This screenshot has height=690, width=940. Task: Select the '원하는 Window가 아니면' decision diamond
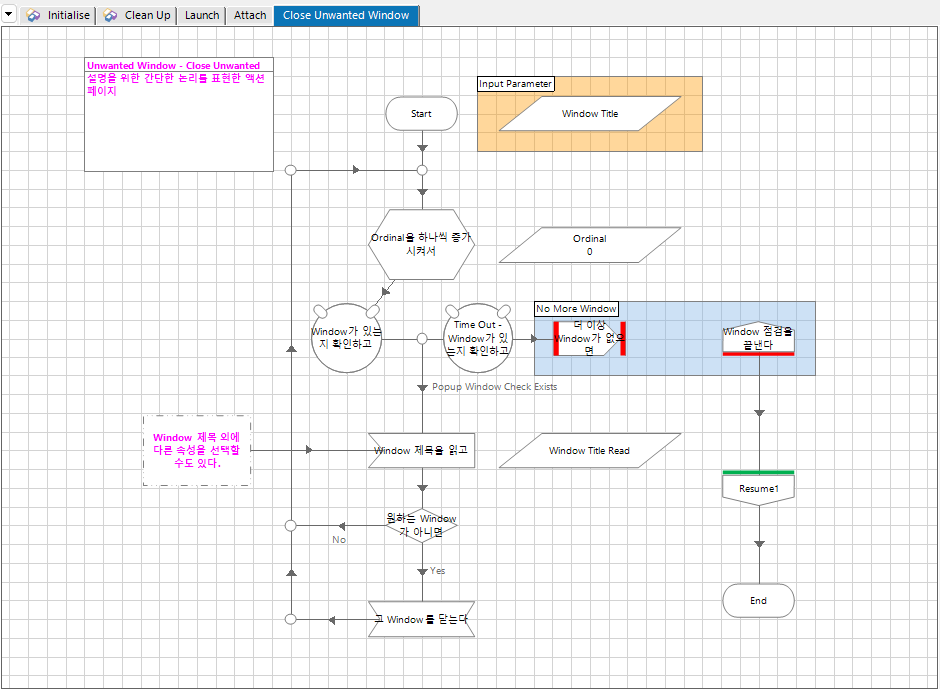coord(421,526)
